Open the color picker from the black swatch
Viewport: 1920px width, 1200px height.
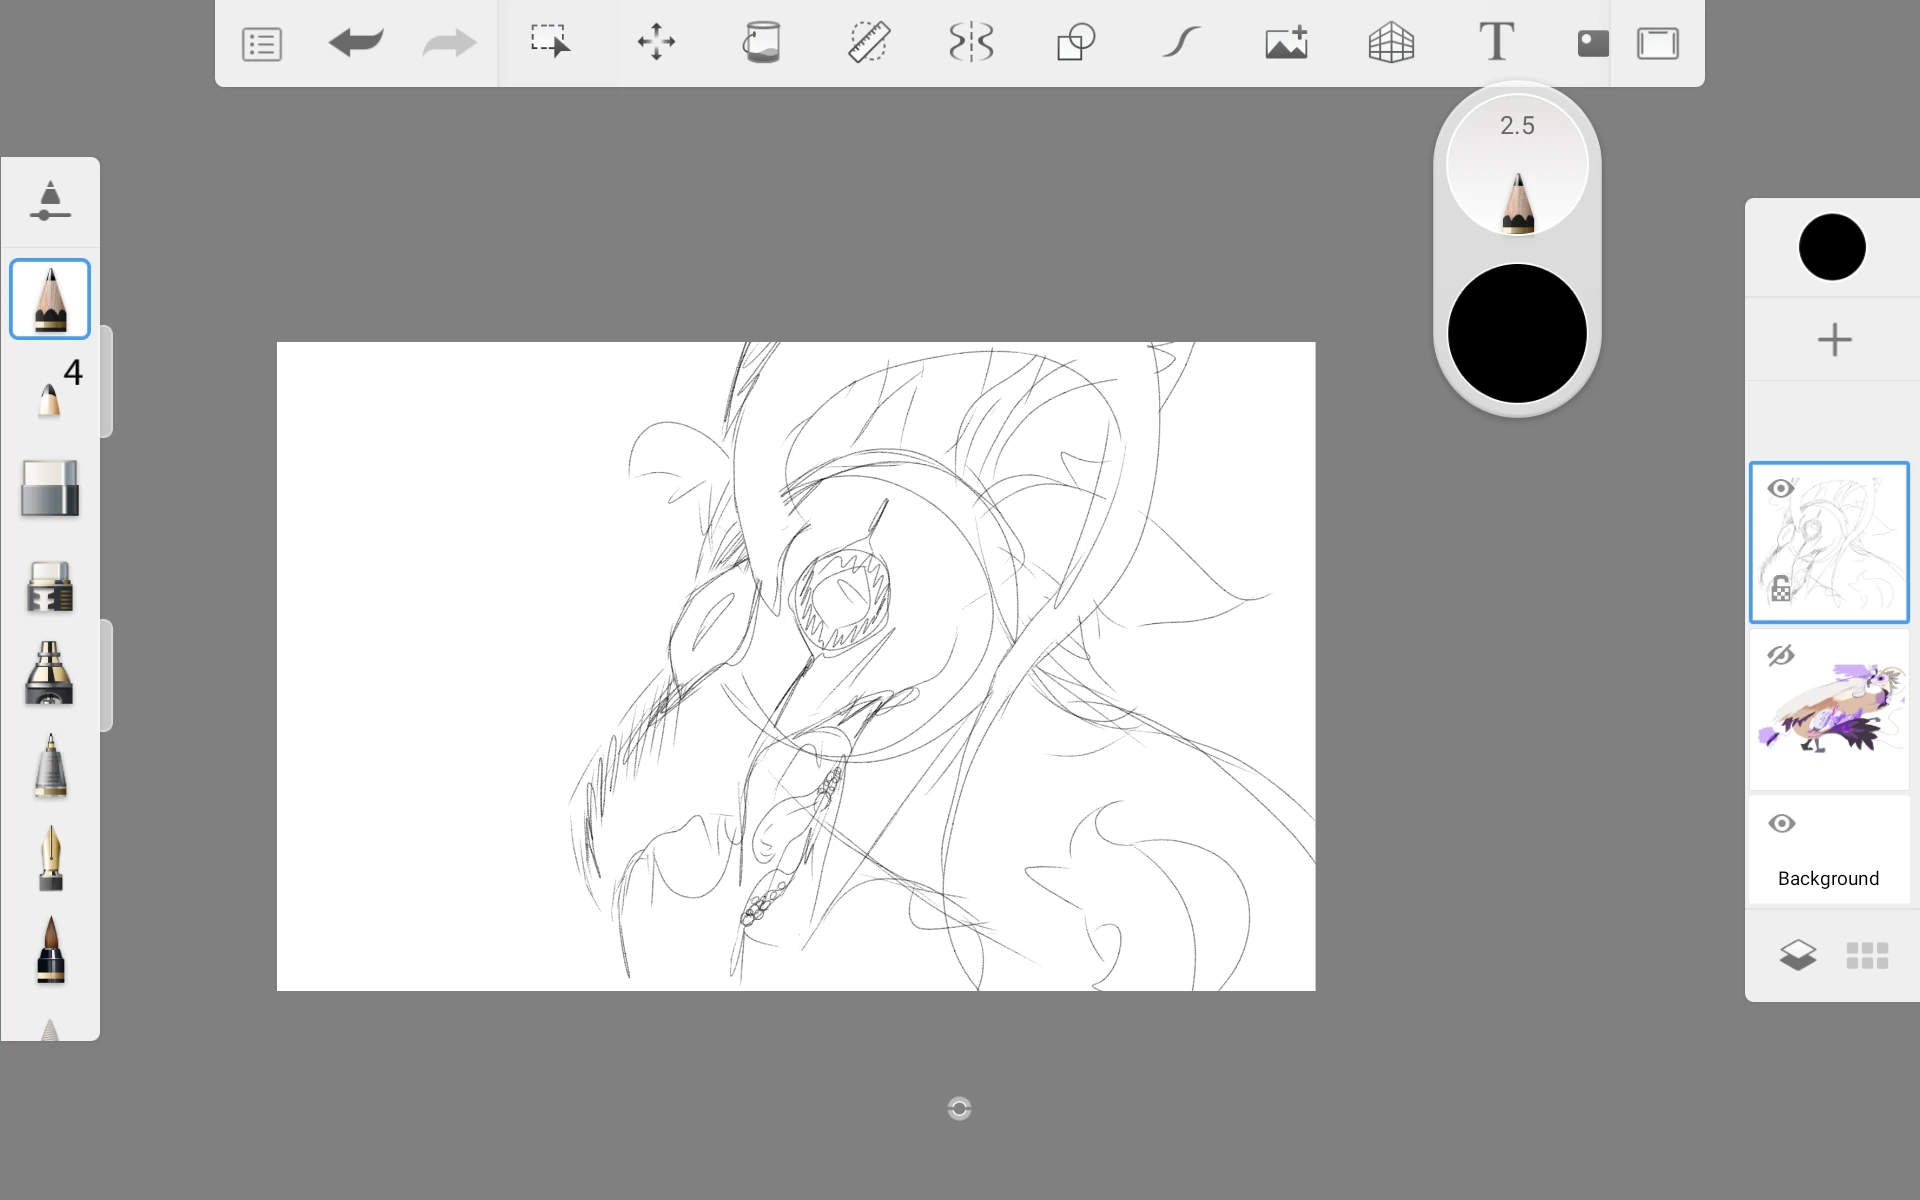pyautogui.click(x=1832, y=246)
